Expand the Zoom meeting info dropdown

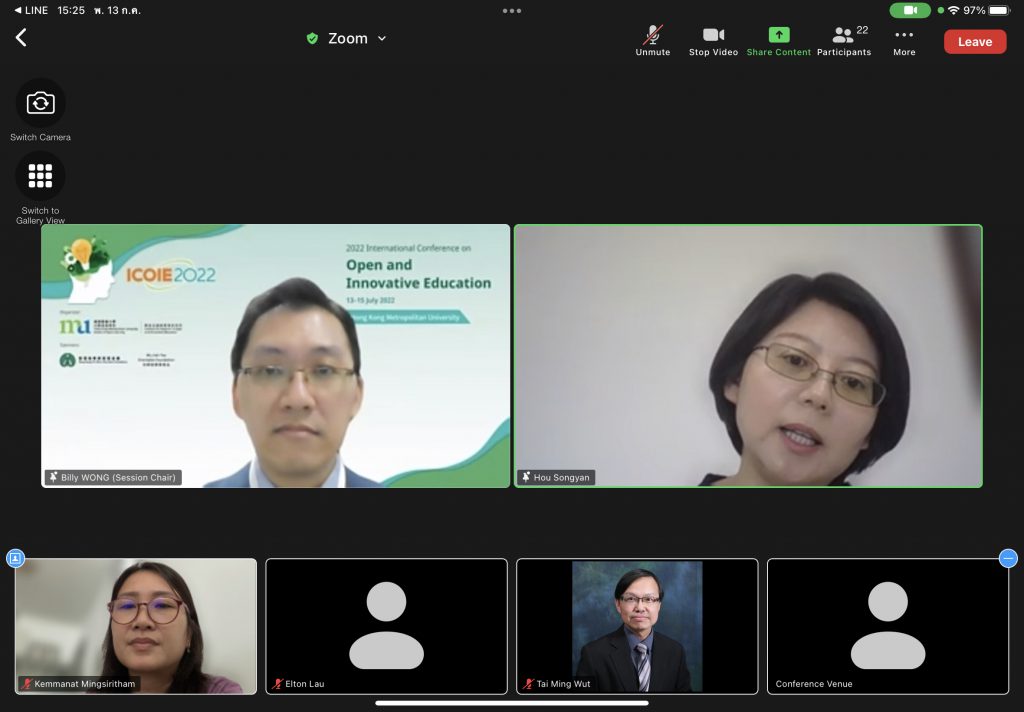point(381,39)
